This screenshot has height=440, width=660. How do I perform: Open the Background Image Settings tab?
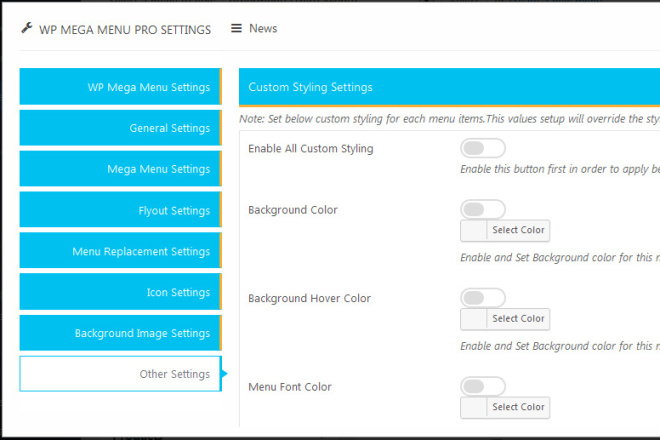120,334
